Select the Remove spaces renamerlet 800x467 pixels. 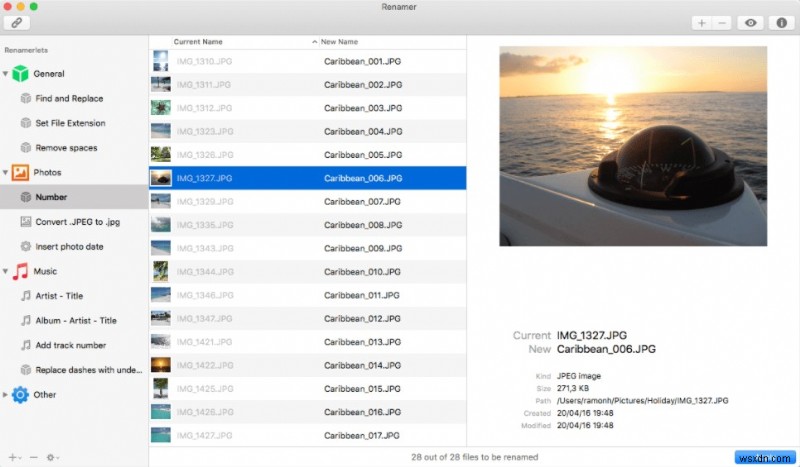[66, 148]
